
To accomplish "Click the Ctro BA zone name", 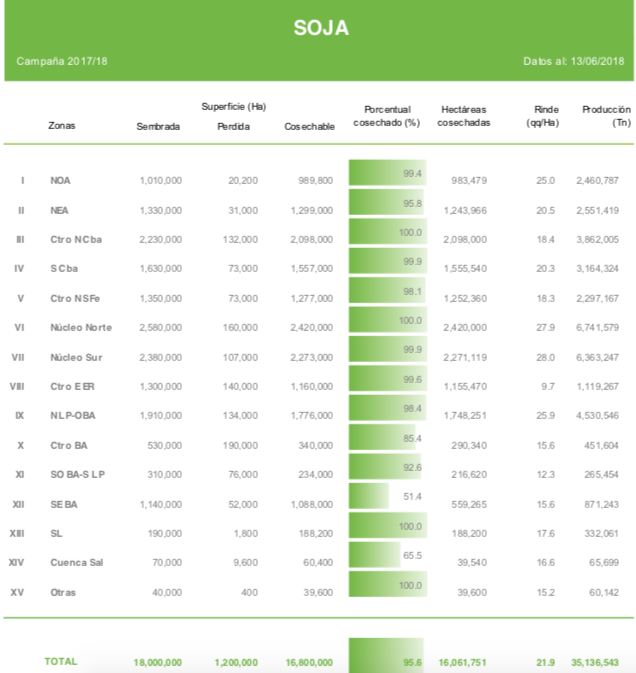I will [x=68, y=445].
